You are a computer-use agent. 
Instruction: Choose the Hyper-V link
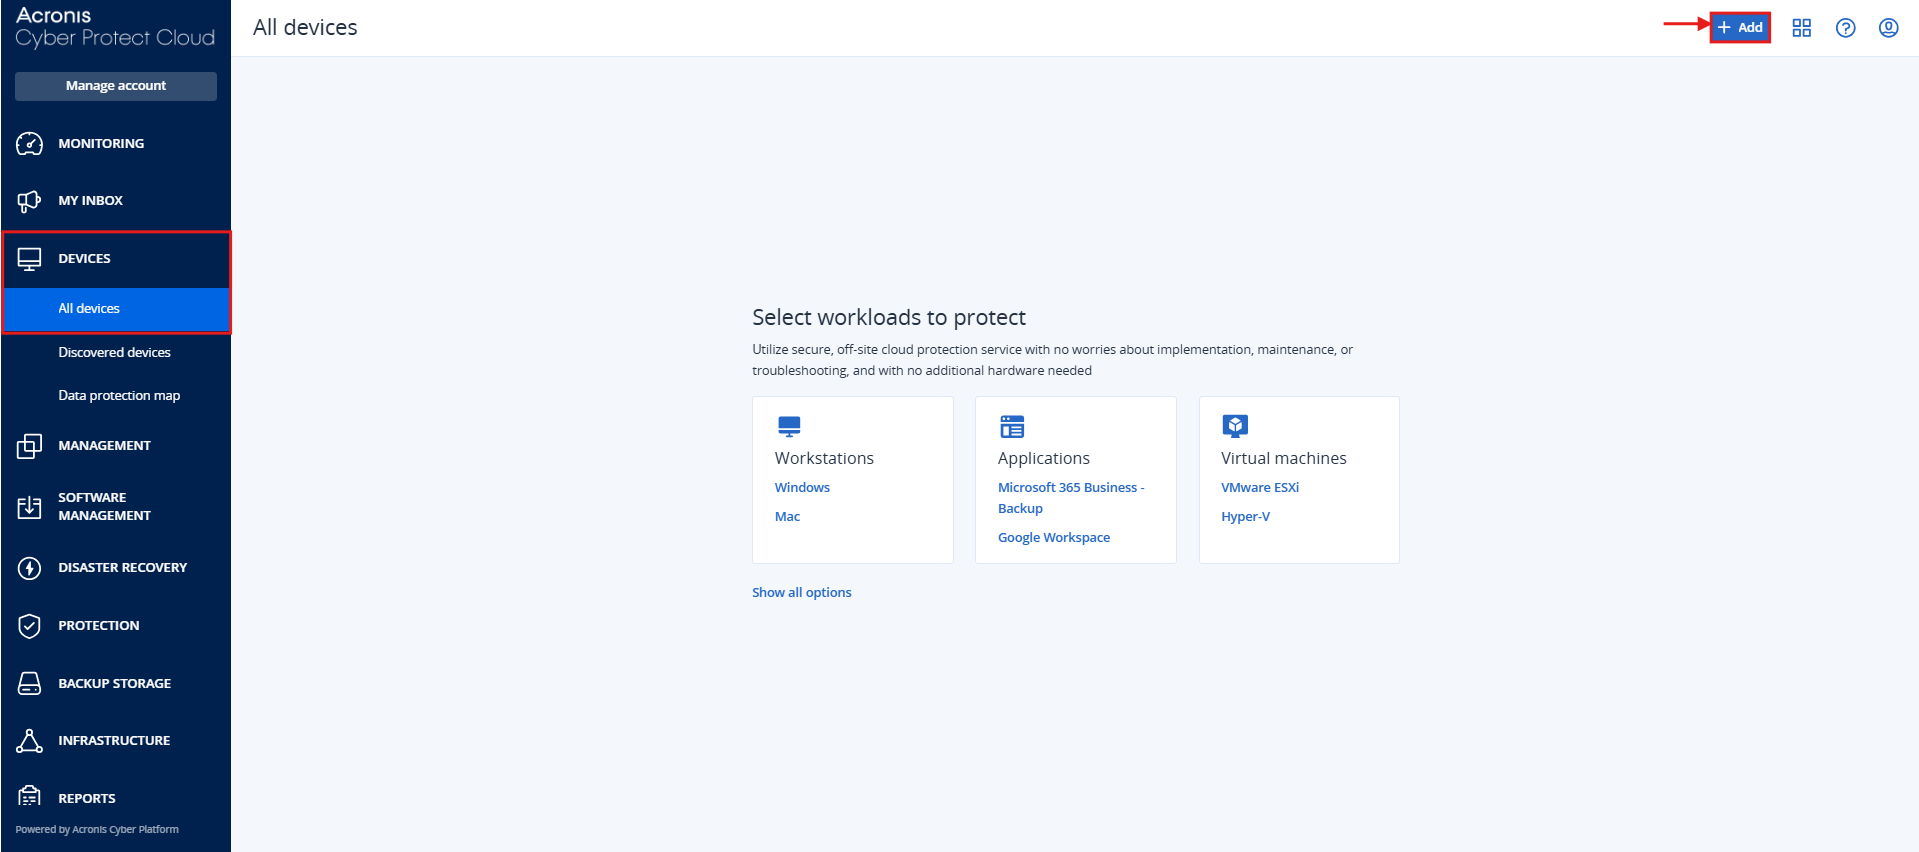1245,517
